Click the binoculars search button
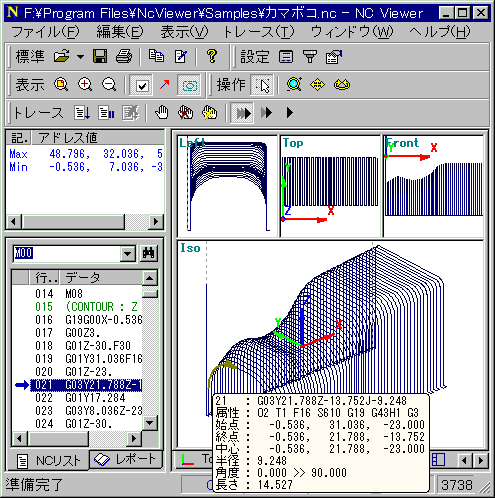 tap(148, 253)
